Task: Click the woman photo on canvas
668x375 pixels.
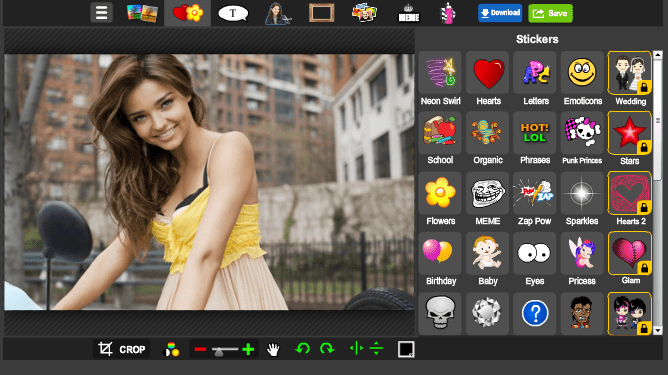Action: point(209,182)
